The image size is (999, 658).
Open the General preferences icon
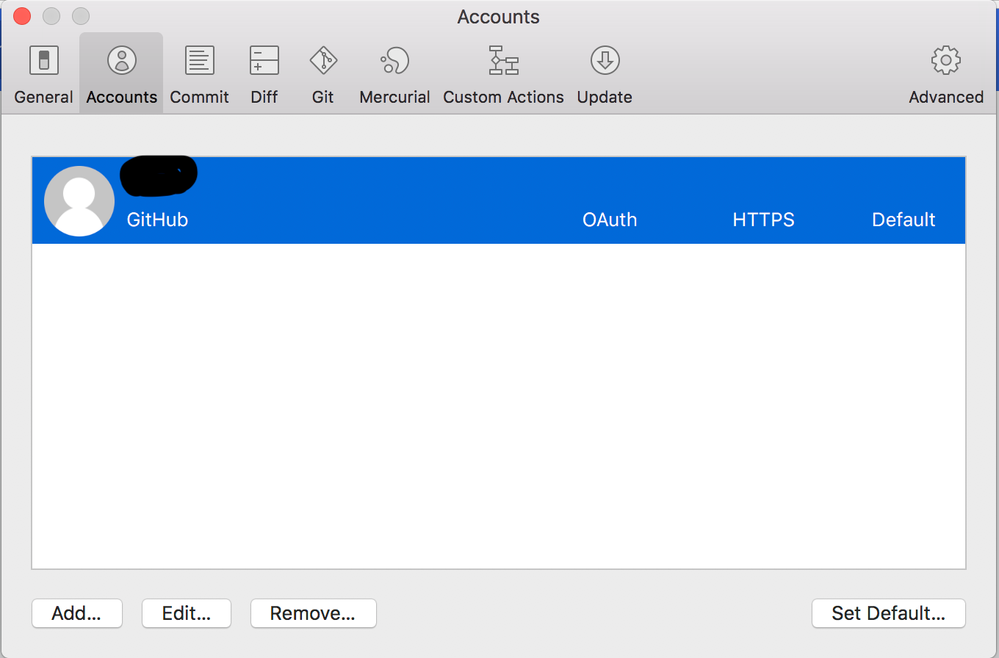pyautogui.click(x=44, y=61)
